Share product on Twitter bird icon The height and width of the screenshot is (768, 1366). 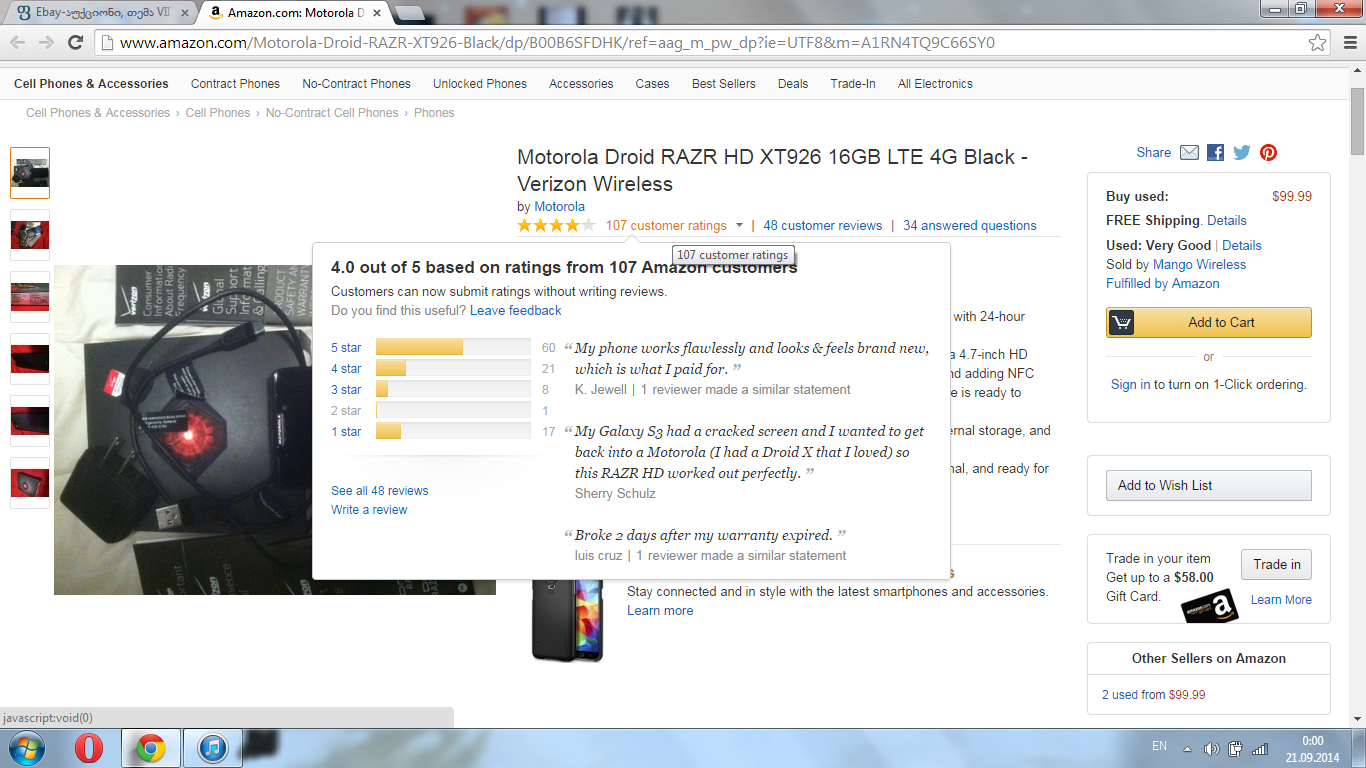(x=1242, y=153)
